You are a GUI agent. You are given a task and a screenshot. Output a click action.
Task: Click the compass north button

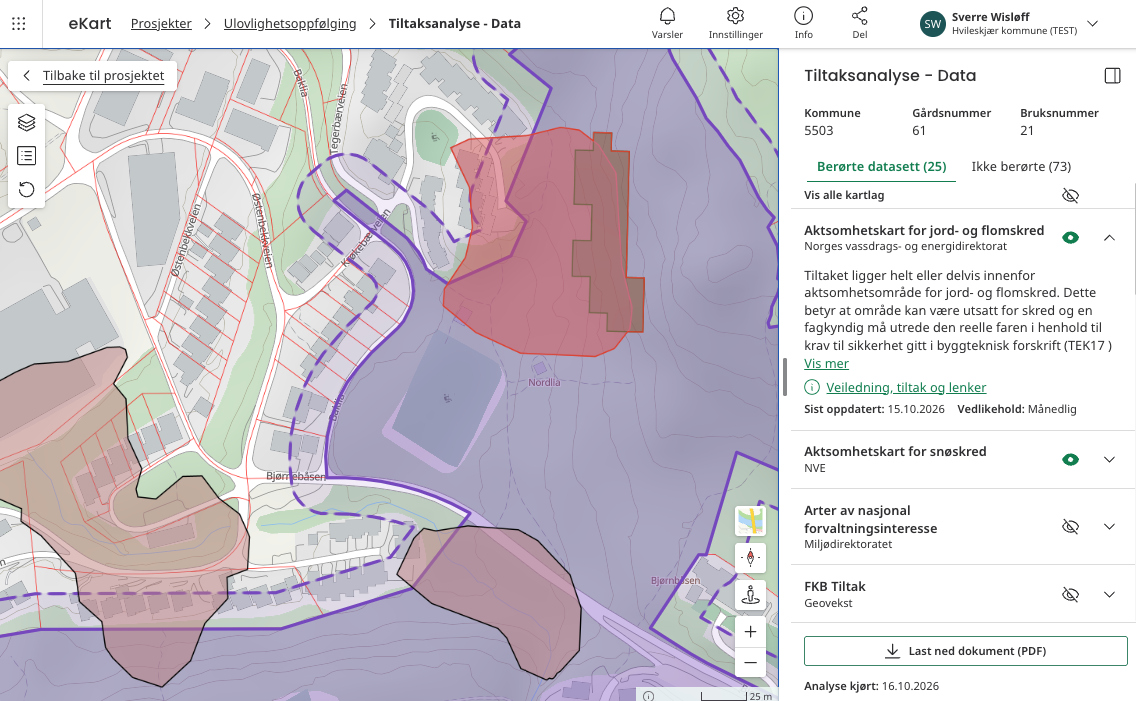(x=751, y=558)
